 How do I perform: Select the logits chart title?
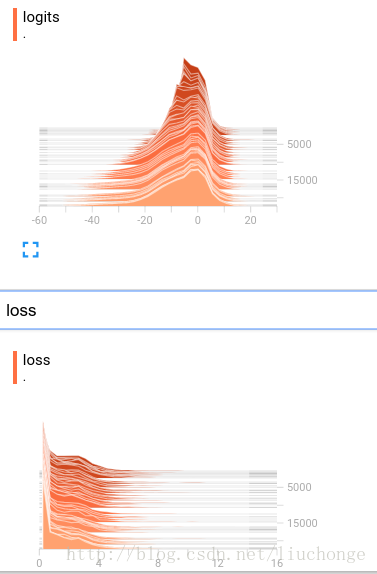pyautogui.click(x=41, y=17)
